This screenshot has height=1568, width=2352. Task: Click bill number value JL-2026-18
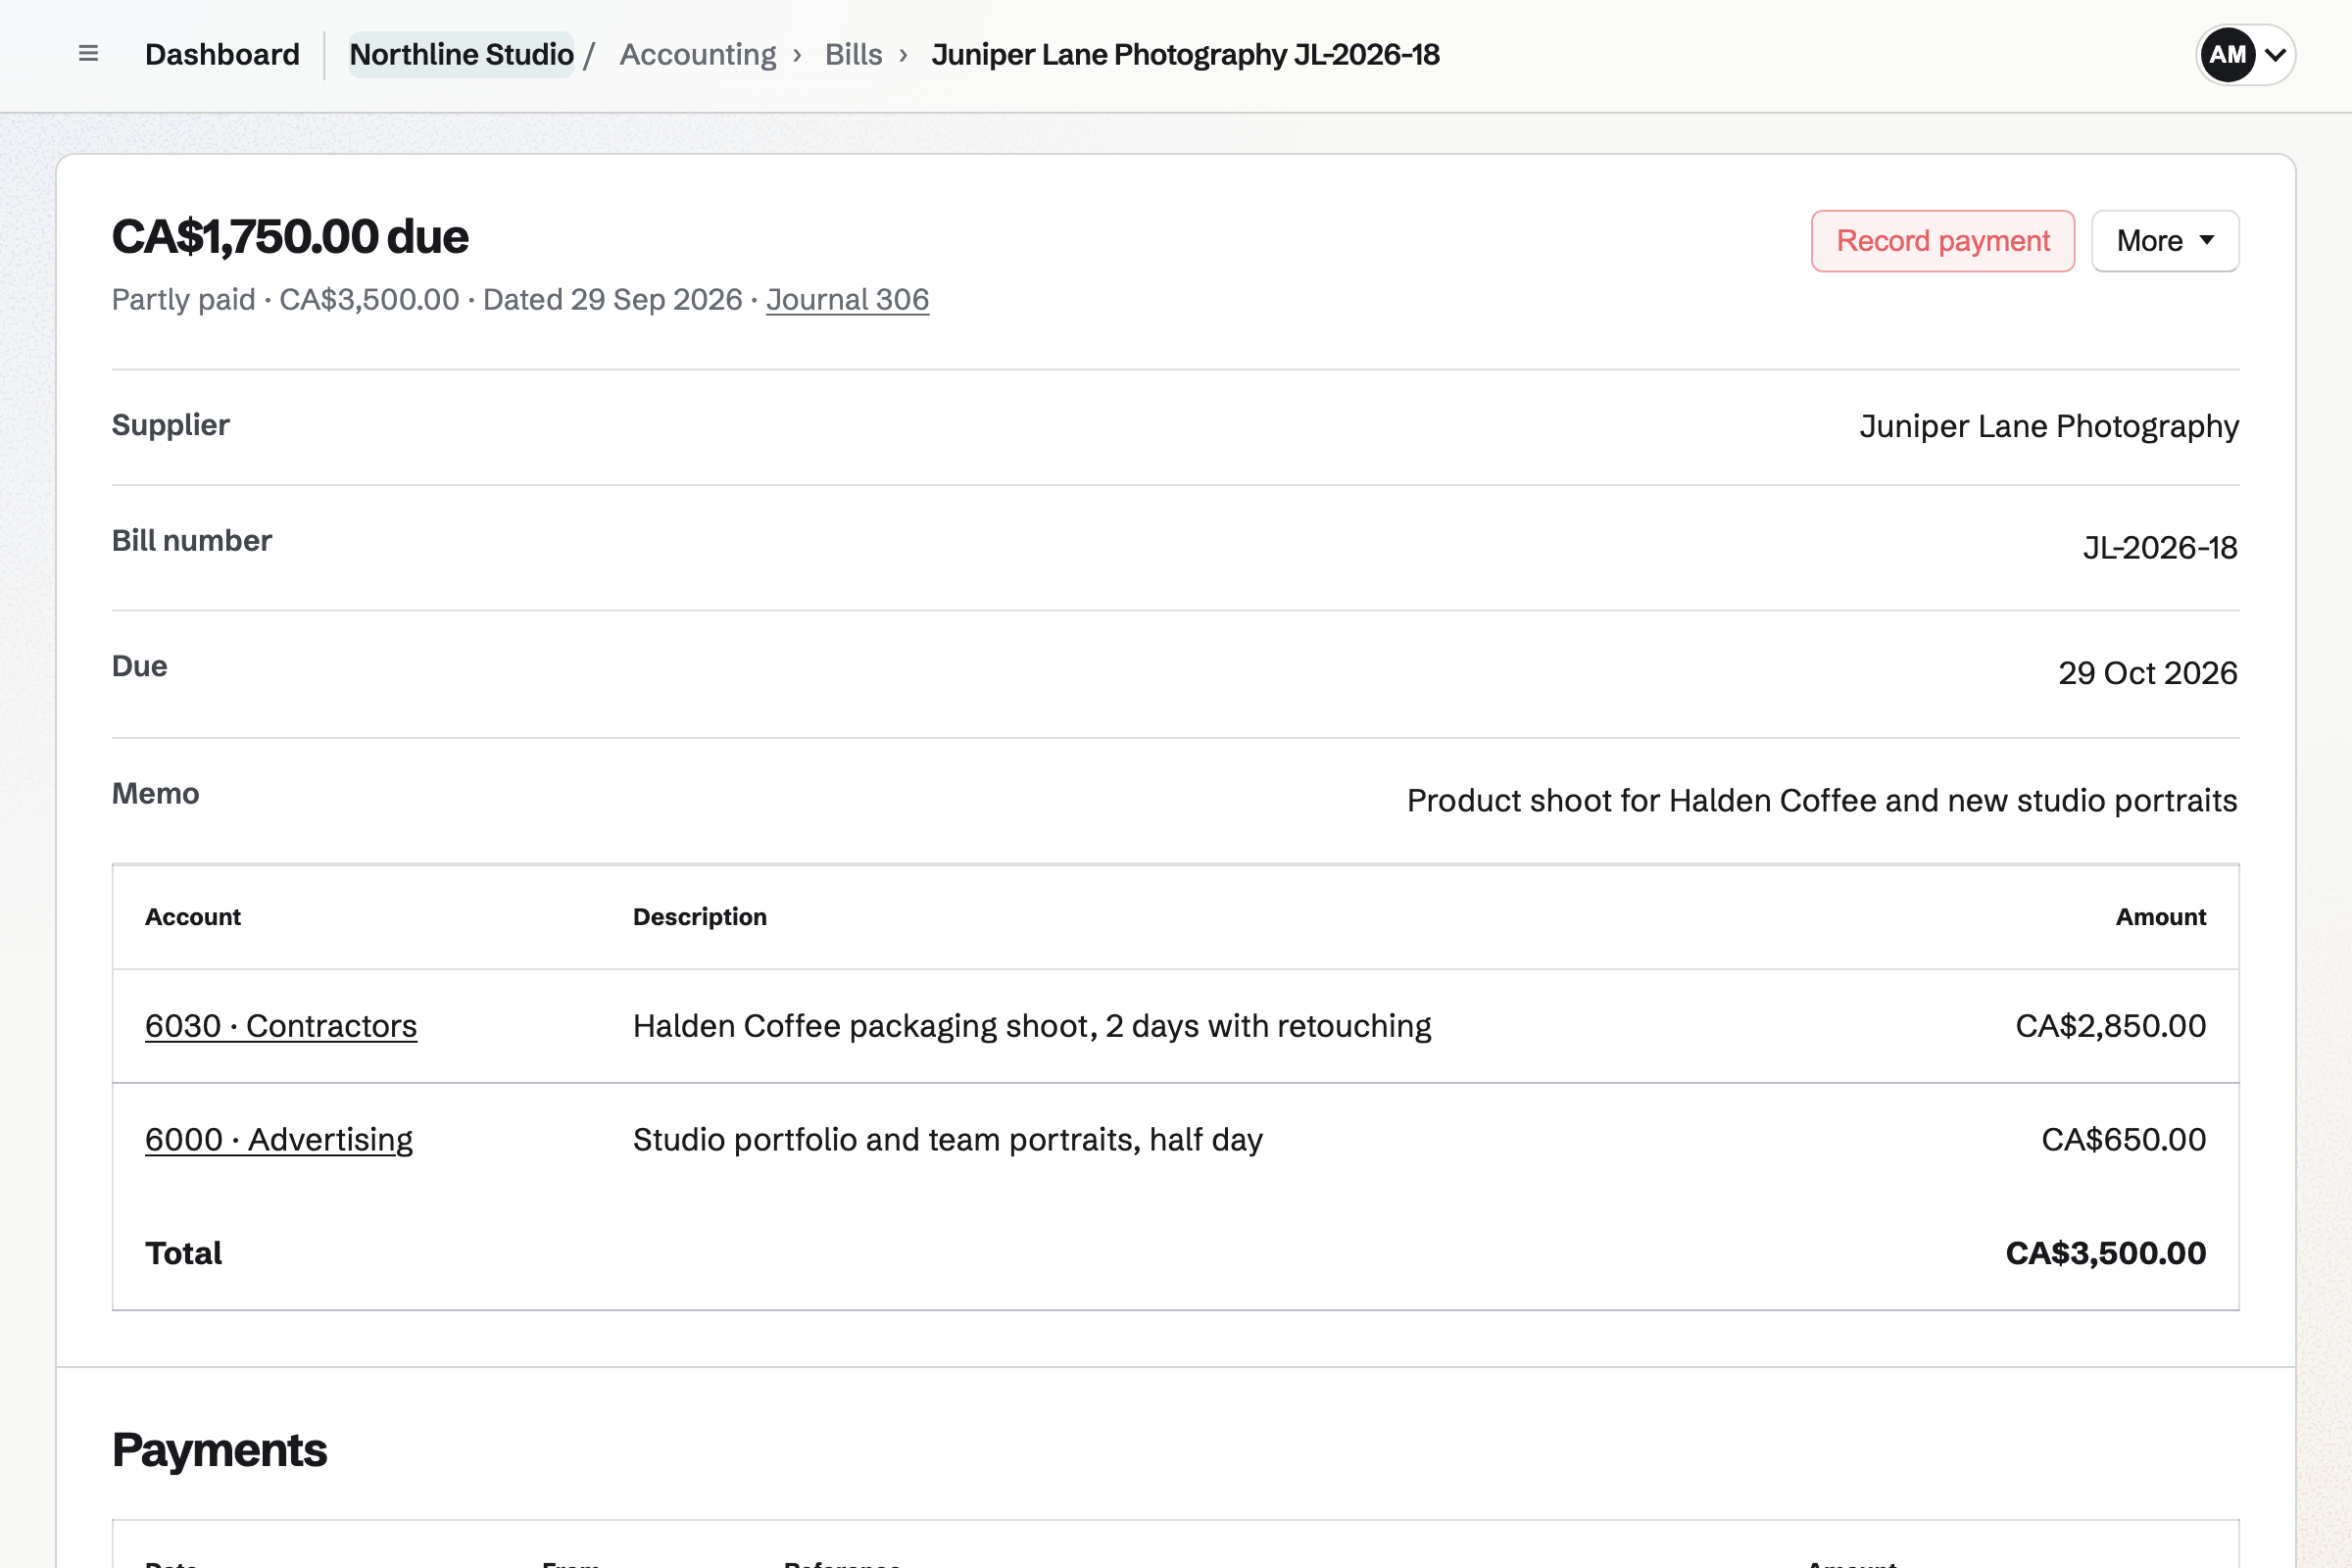(x=2160, y=548)
